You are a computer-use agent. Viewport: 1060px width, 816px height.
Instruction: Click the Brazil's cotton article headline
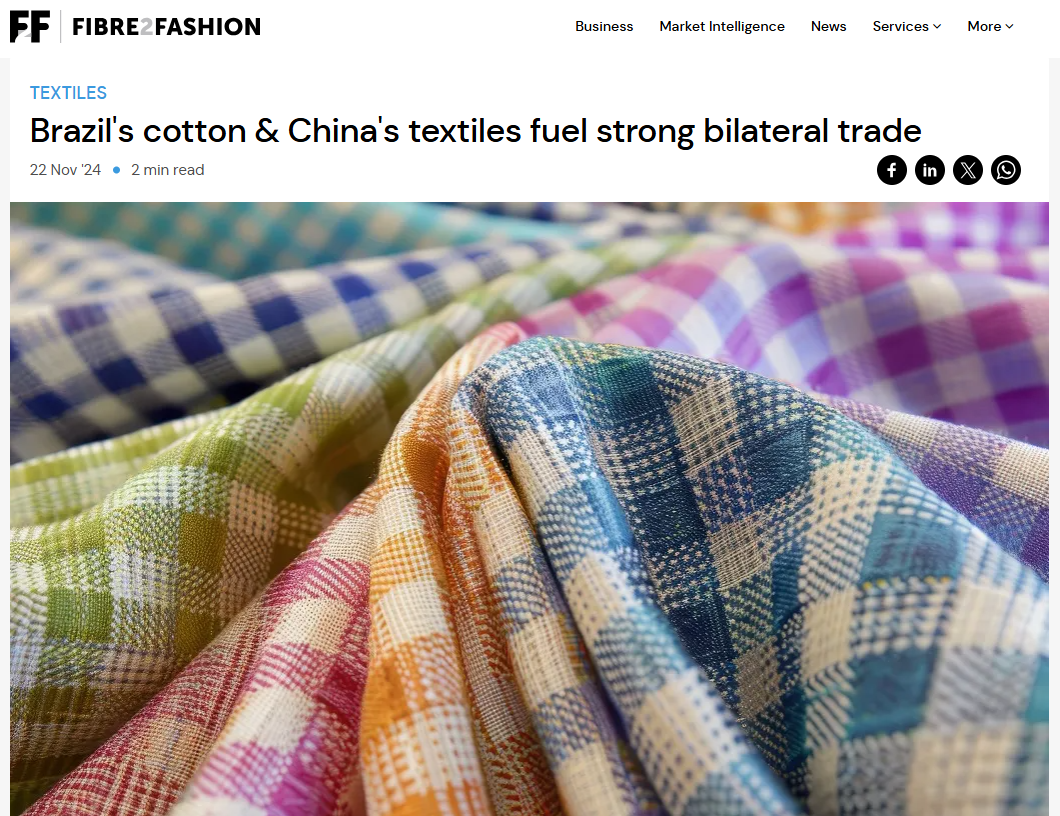tap(475, 130)
